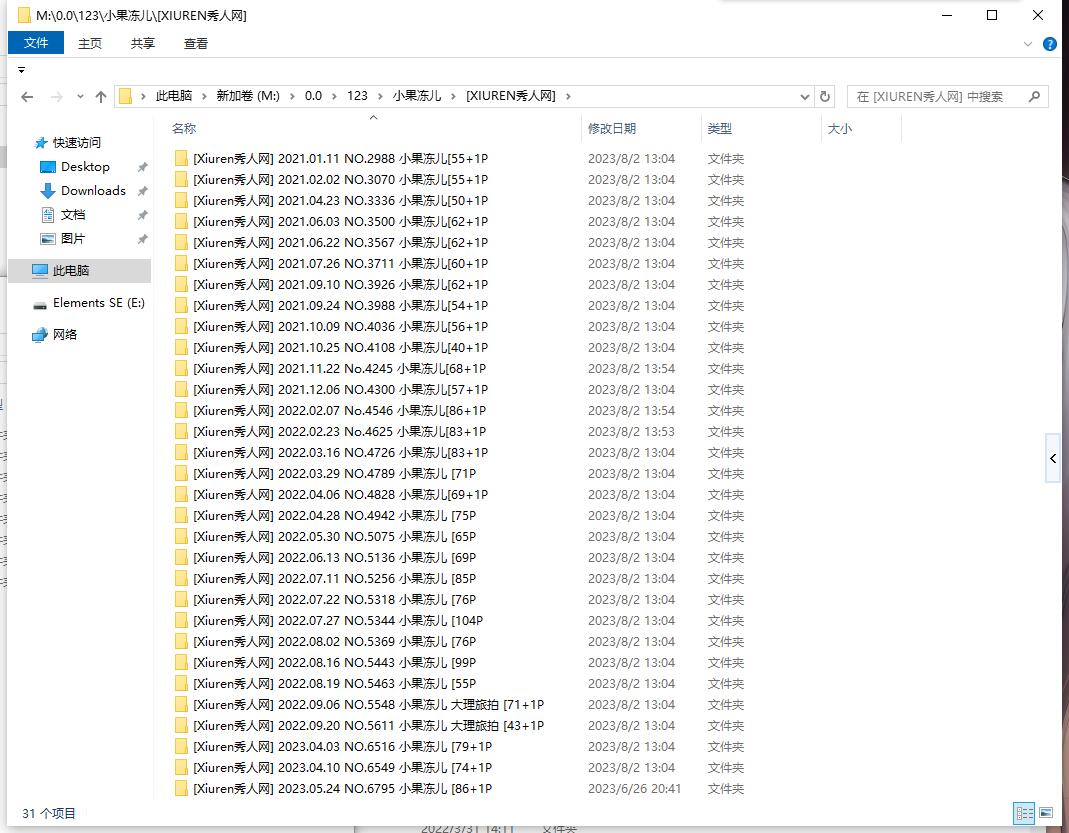Select 此电脑 in the address breadcrumb

coord(174,96)
